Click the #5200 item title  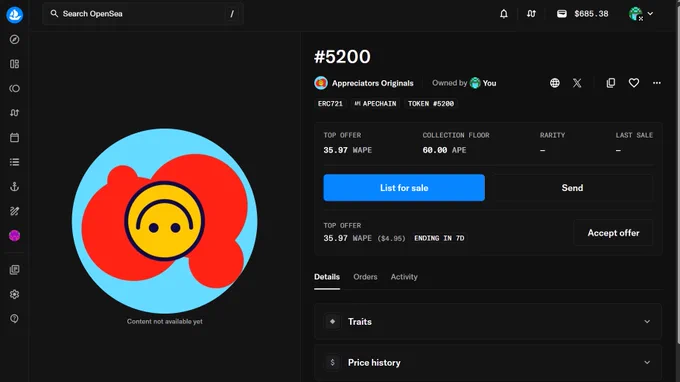pos(342,57)
